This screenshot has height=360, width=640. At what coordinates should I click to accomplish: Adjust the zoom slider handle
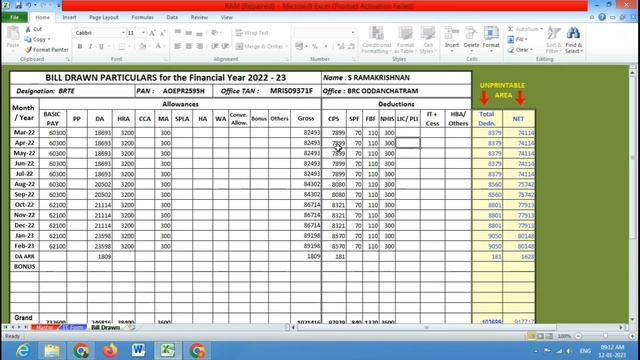606,336
